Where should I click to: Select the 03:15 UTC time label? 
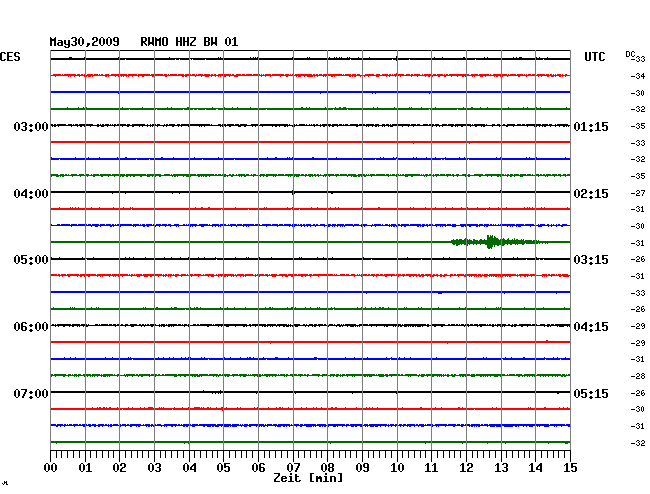591,260
